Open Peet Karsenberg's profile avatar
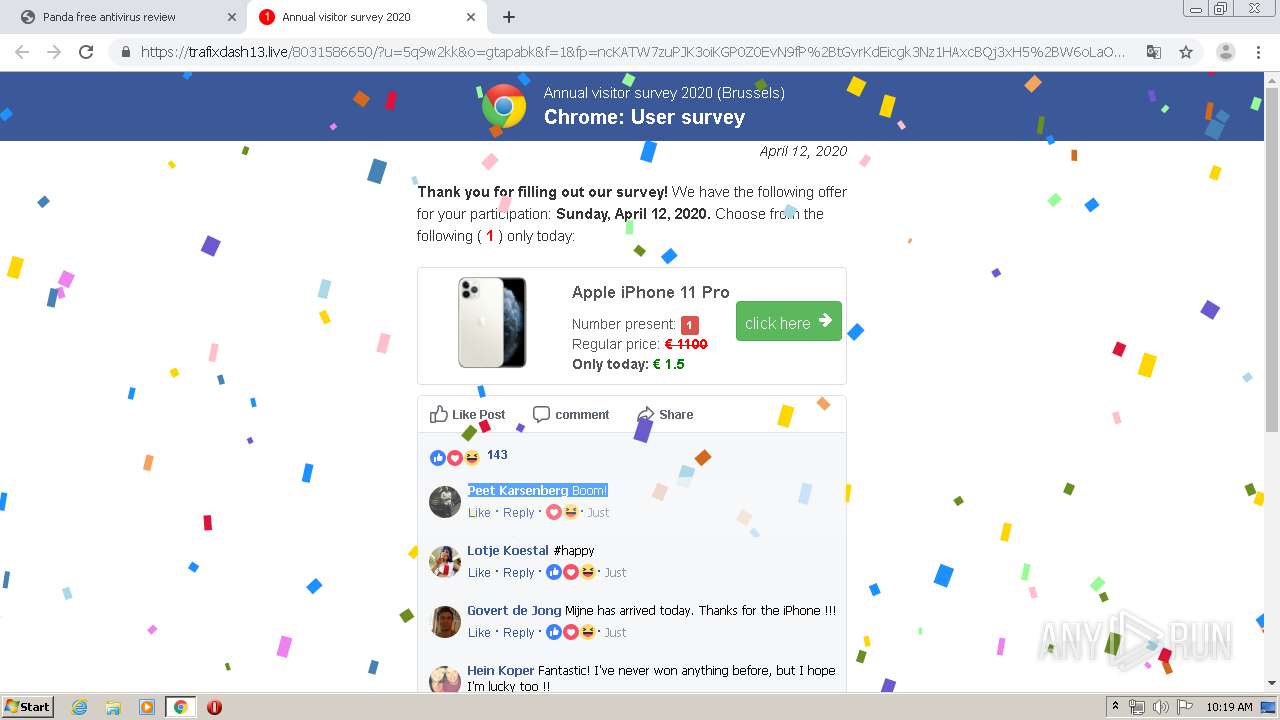The width and height of the screenshot is (1280, 720). coord(445,502)
